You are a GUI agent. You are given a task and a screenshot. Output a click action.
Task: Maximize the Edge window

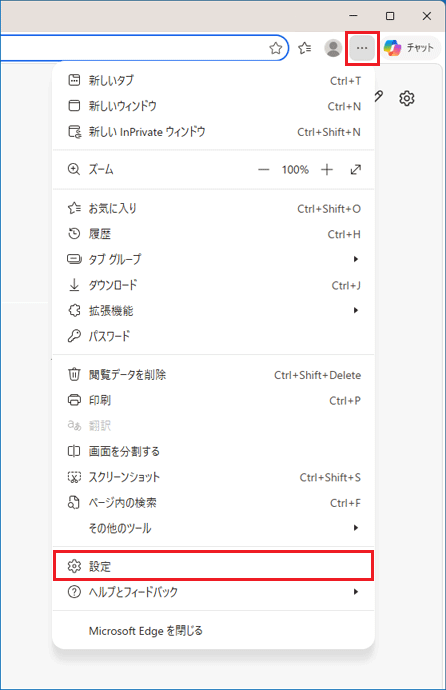click(x=390, y=16)
